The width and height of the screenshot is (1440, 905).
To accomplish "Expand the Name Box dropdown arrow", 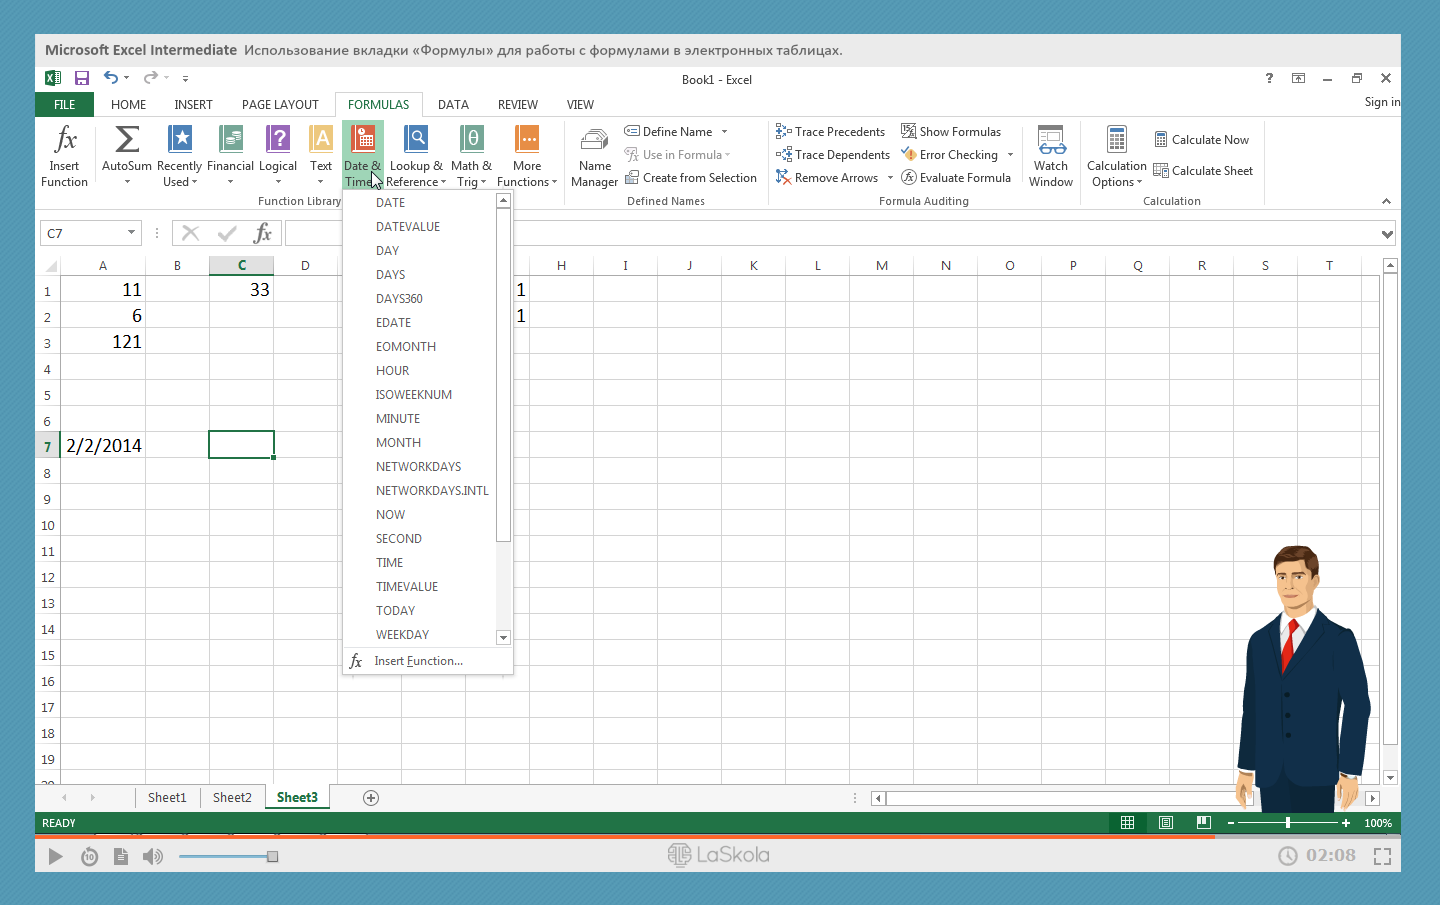I will click(x=131, y=233).
